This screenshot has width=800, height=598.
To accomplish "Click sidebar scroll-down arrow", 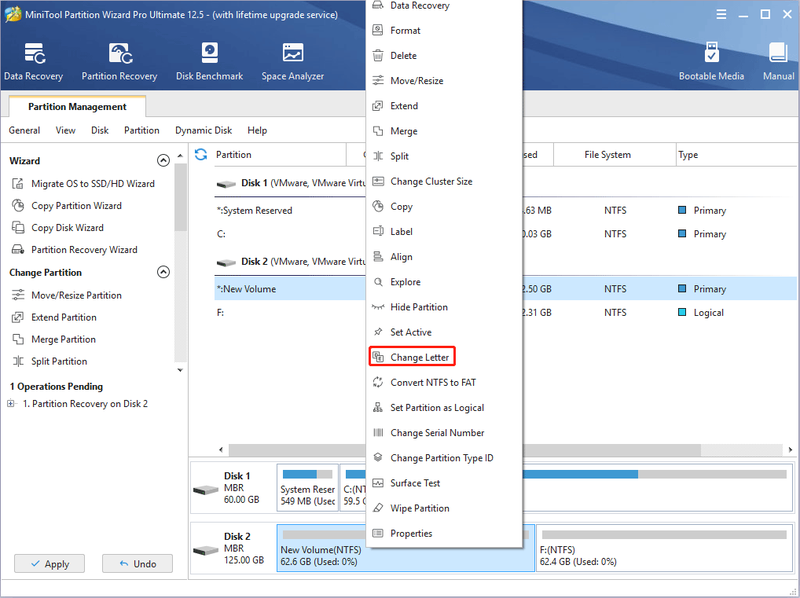I will coord(180,370).
